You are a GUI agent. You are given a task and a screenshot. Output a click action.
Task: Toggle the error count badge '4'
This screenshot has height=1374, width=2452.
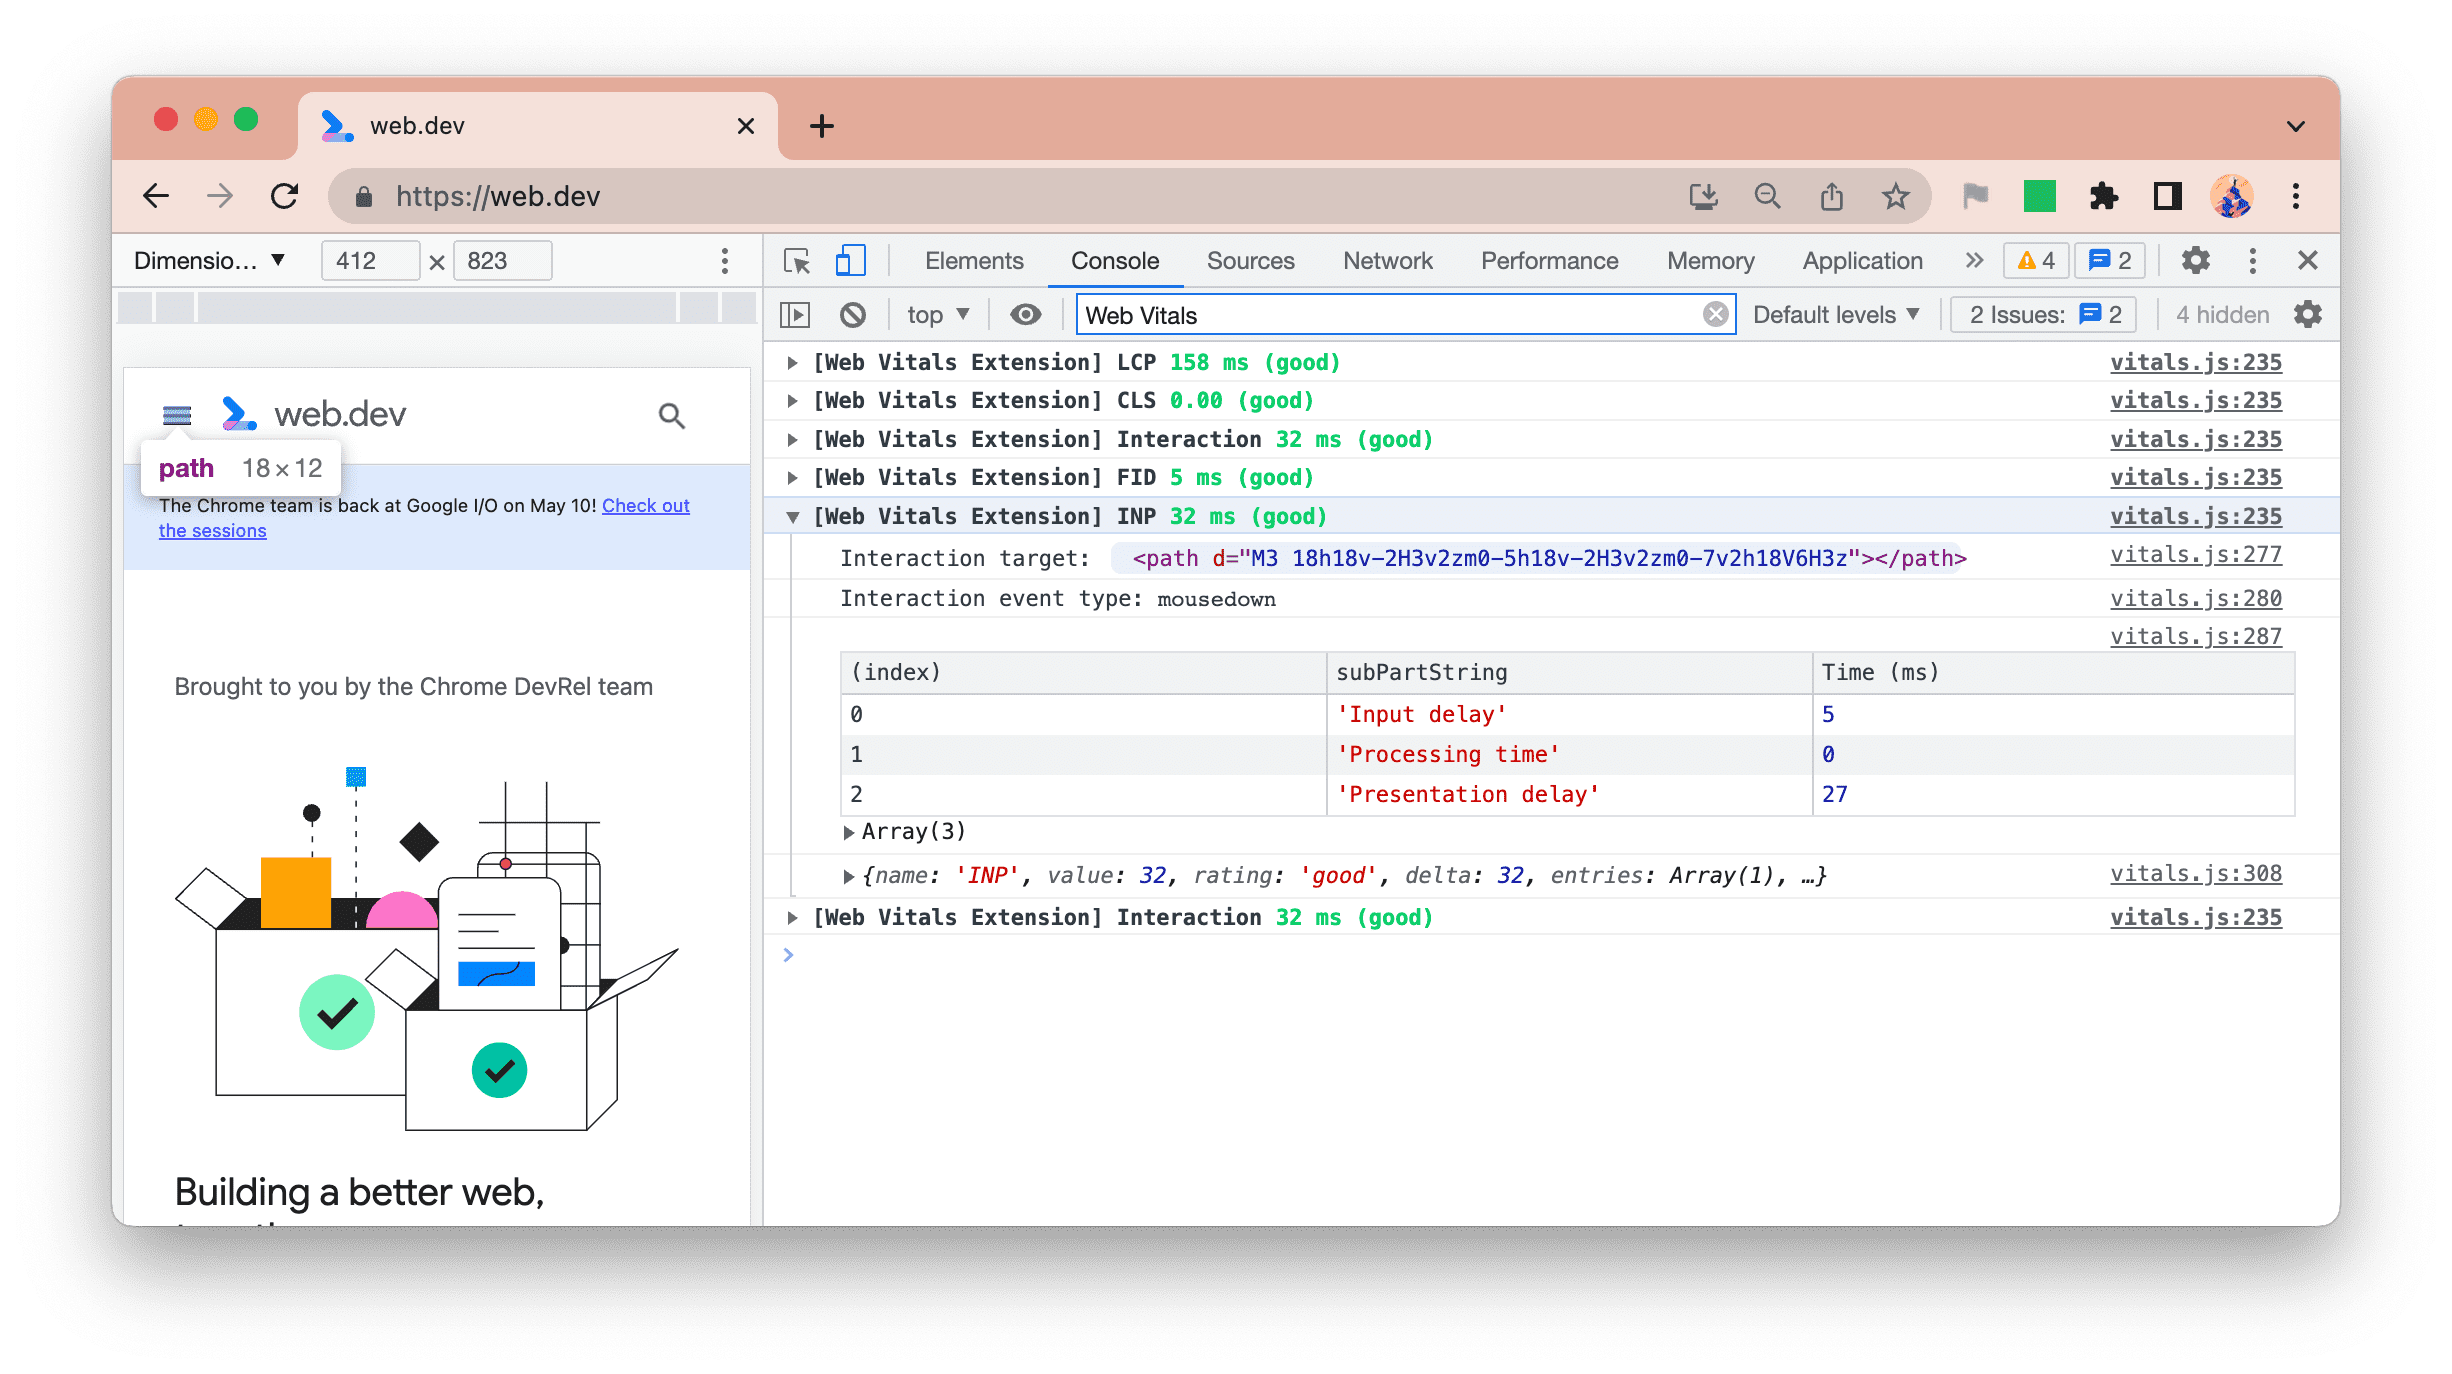tap(2038, 261)
